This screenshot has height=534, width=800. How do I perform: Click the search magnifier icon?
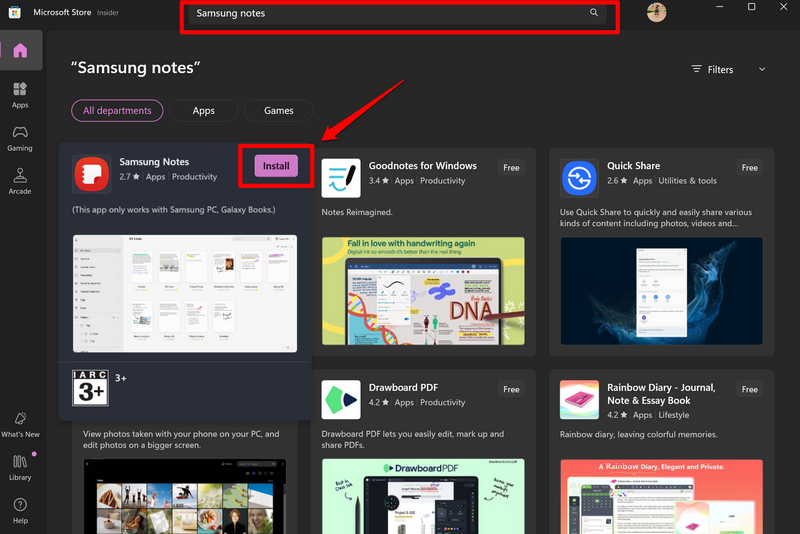(x=594, y=13)
